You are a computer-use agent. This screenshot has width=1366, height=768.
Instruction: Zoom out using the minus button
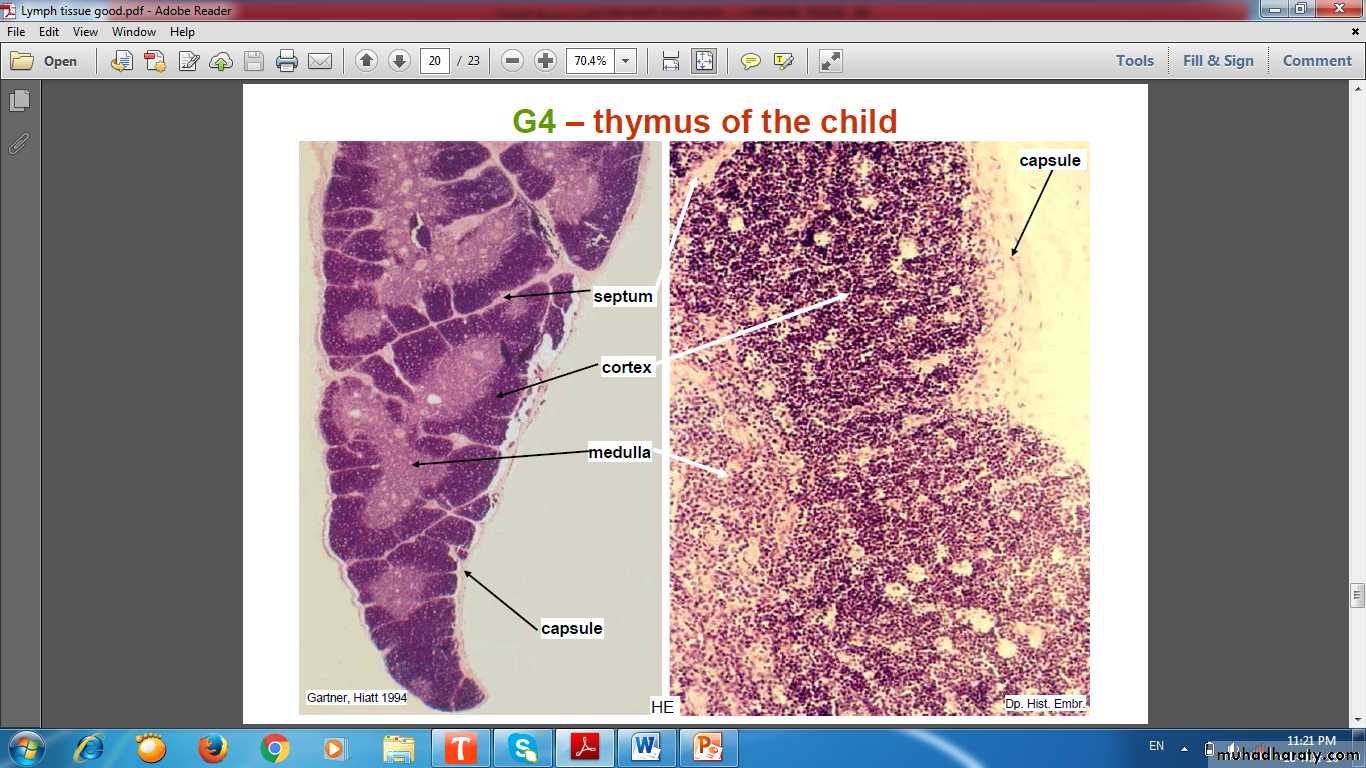click(512, 61)
